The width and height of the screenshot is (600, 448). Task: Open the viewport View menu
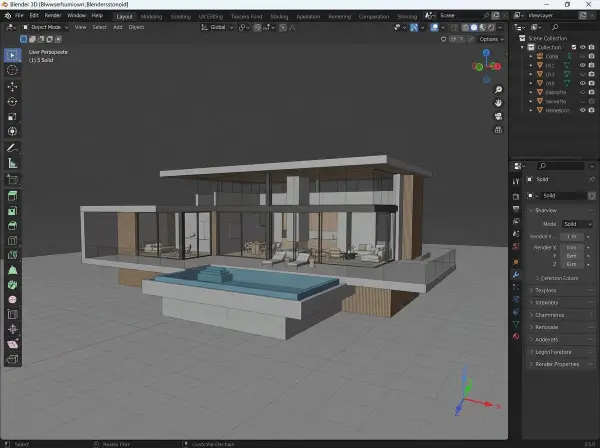point(80,27)
